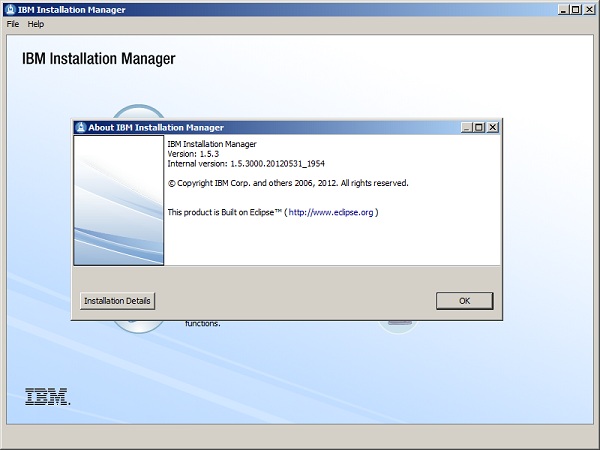Image resolution: width=600 pixels, height=450 pixels.
Task: Click the main window title bar icon
Action: pyautogui.click(x=10, y=10)
